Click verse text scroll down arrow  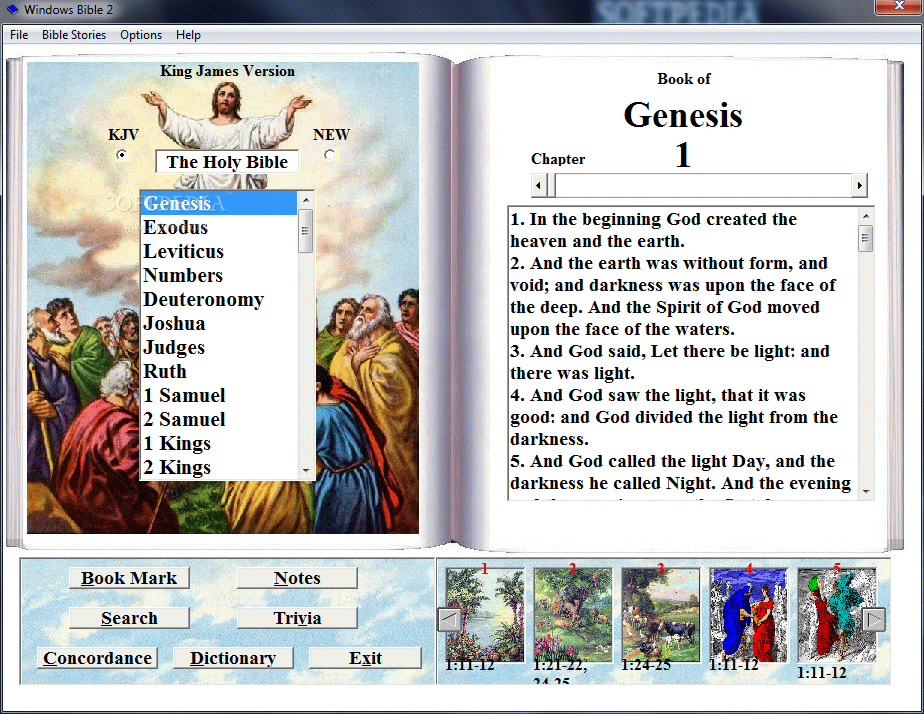pyautogui.click(x=866, y=491)
